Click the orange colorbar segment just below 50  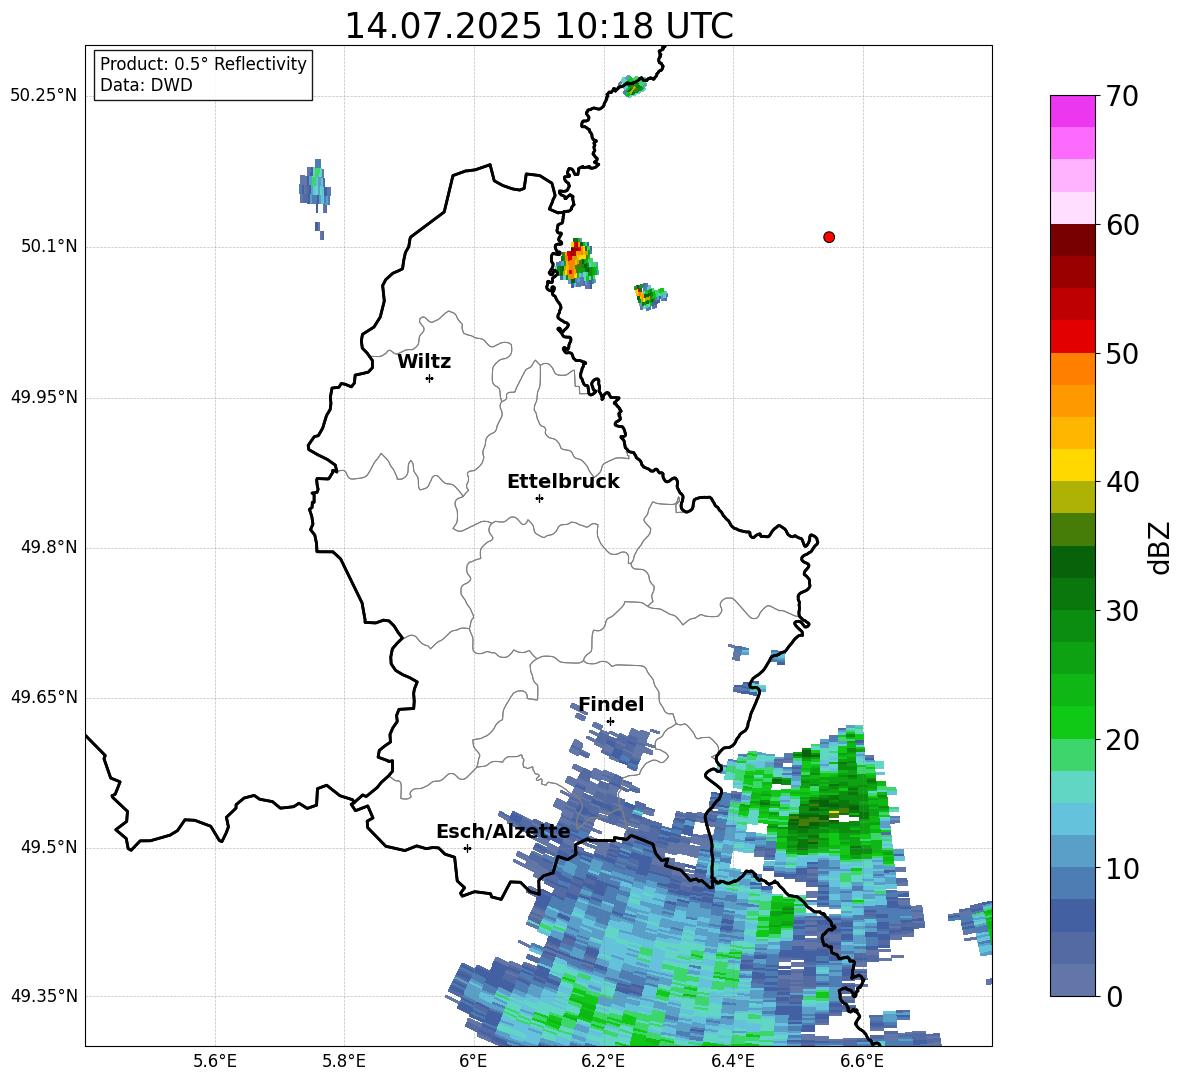[1072, 368]
